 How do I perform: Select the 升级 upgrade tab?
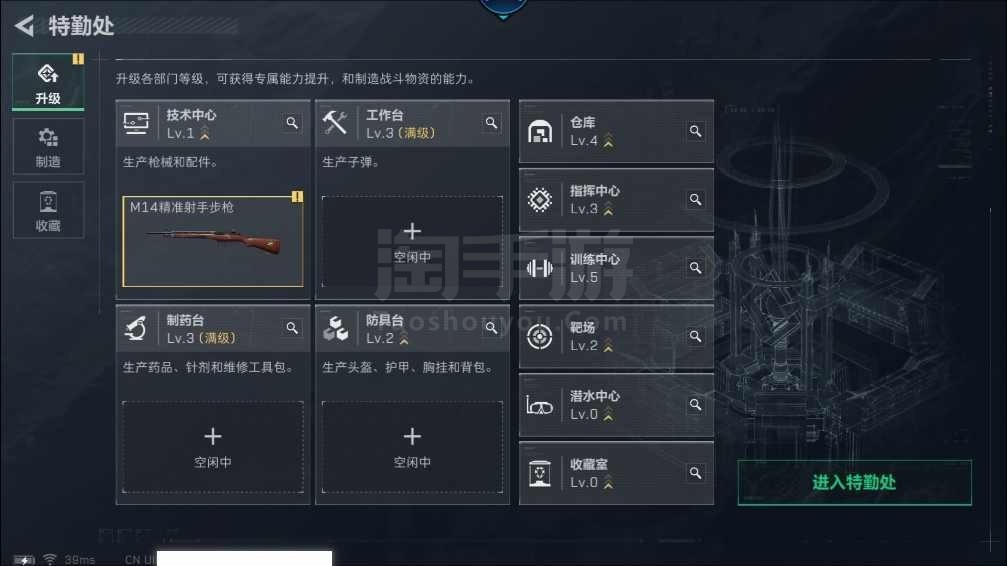coord(48,82)
